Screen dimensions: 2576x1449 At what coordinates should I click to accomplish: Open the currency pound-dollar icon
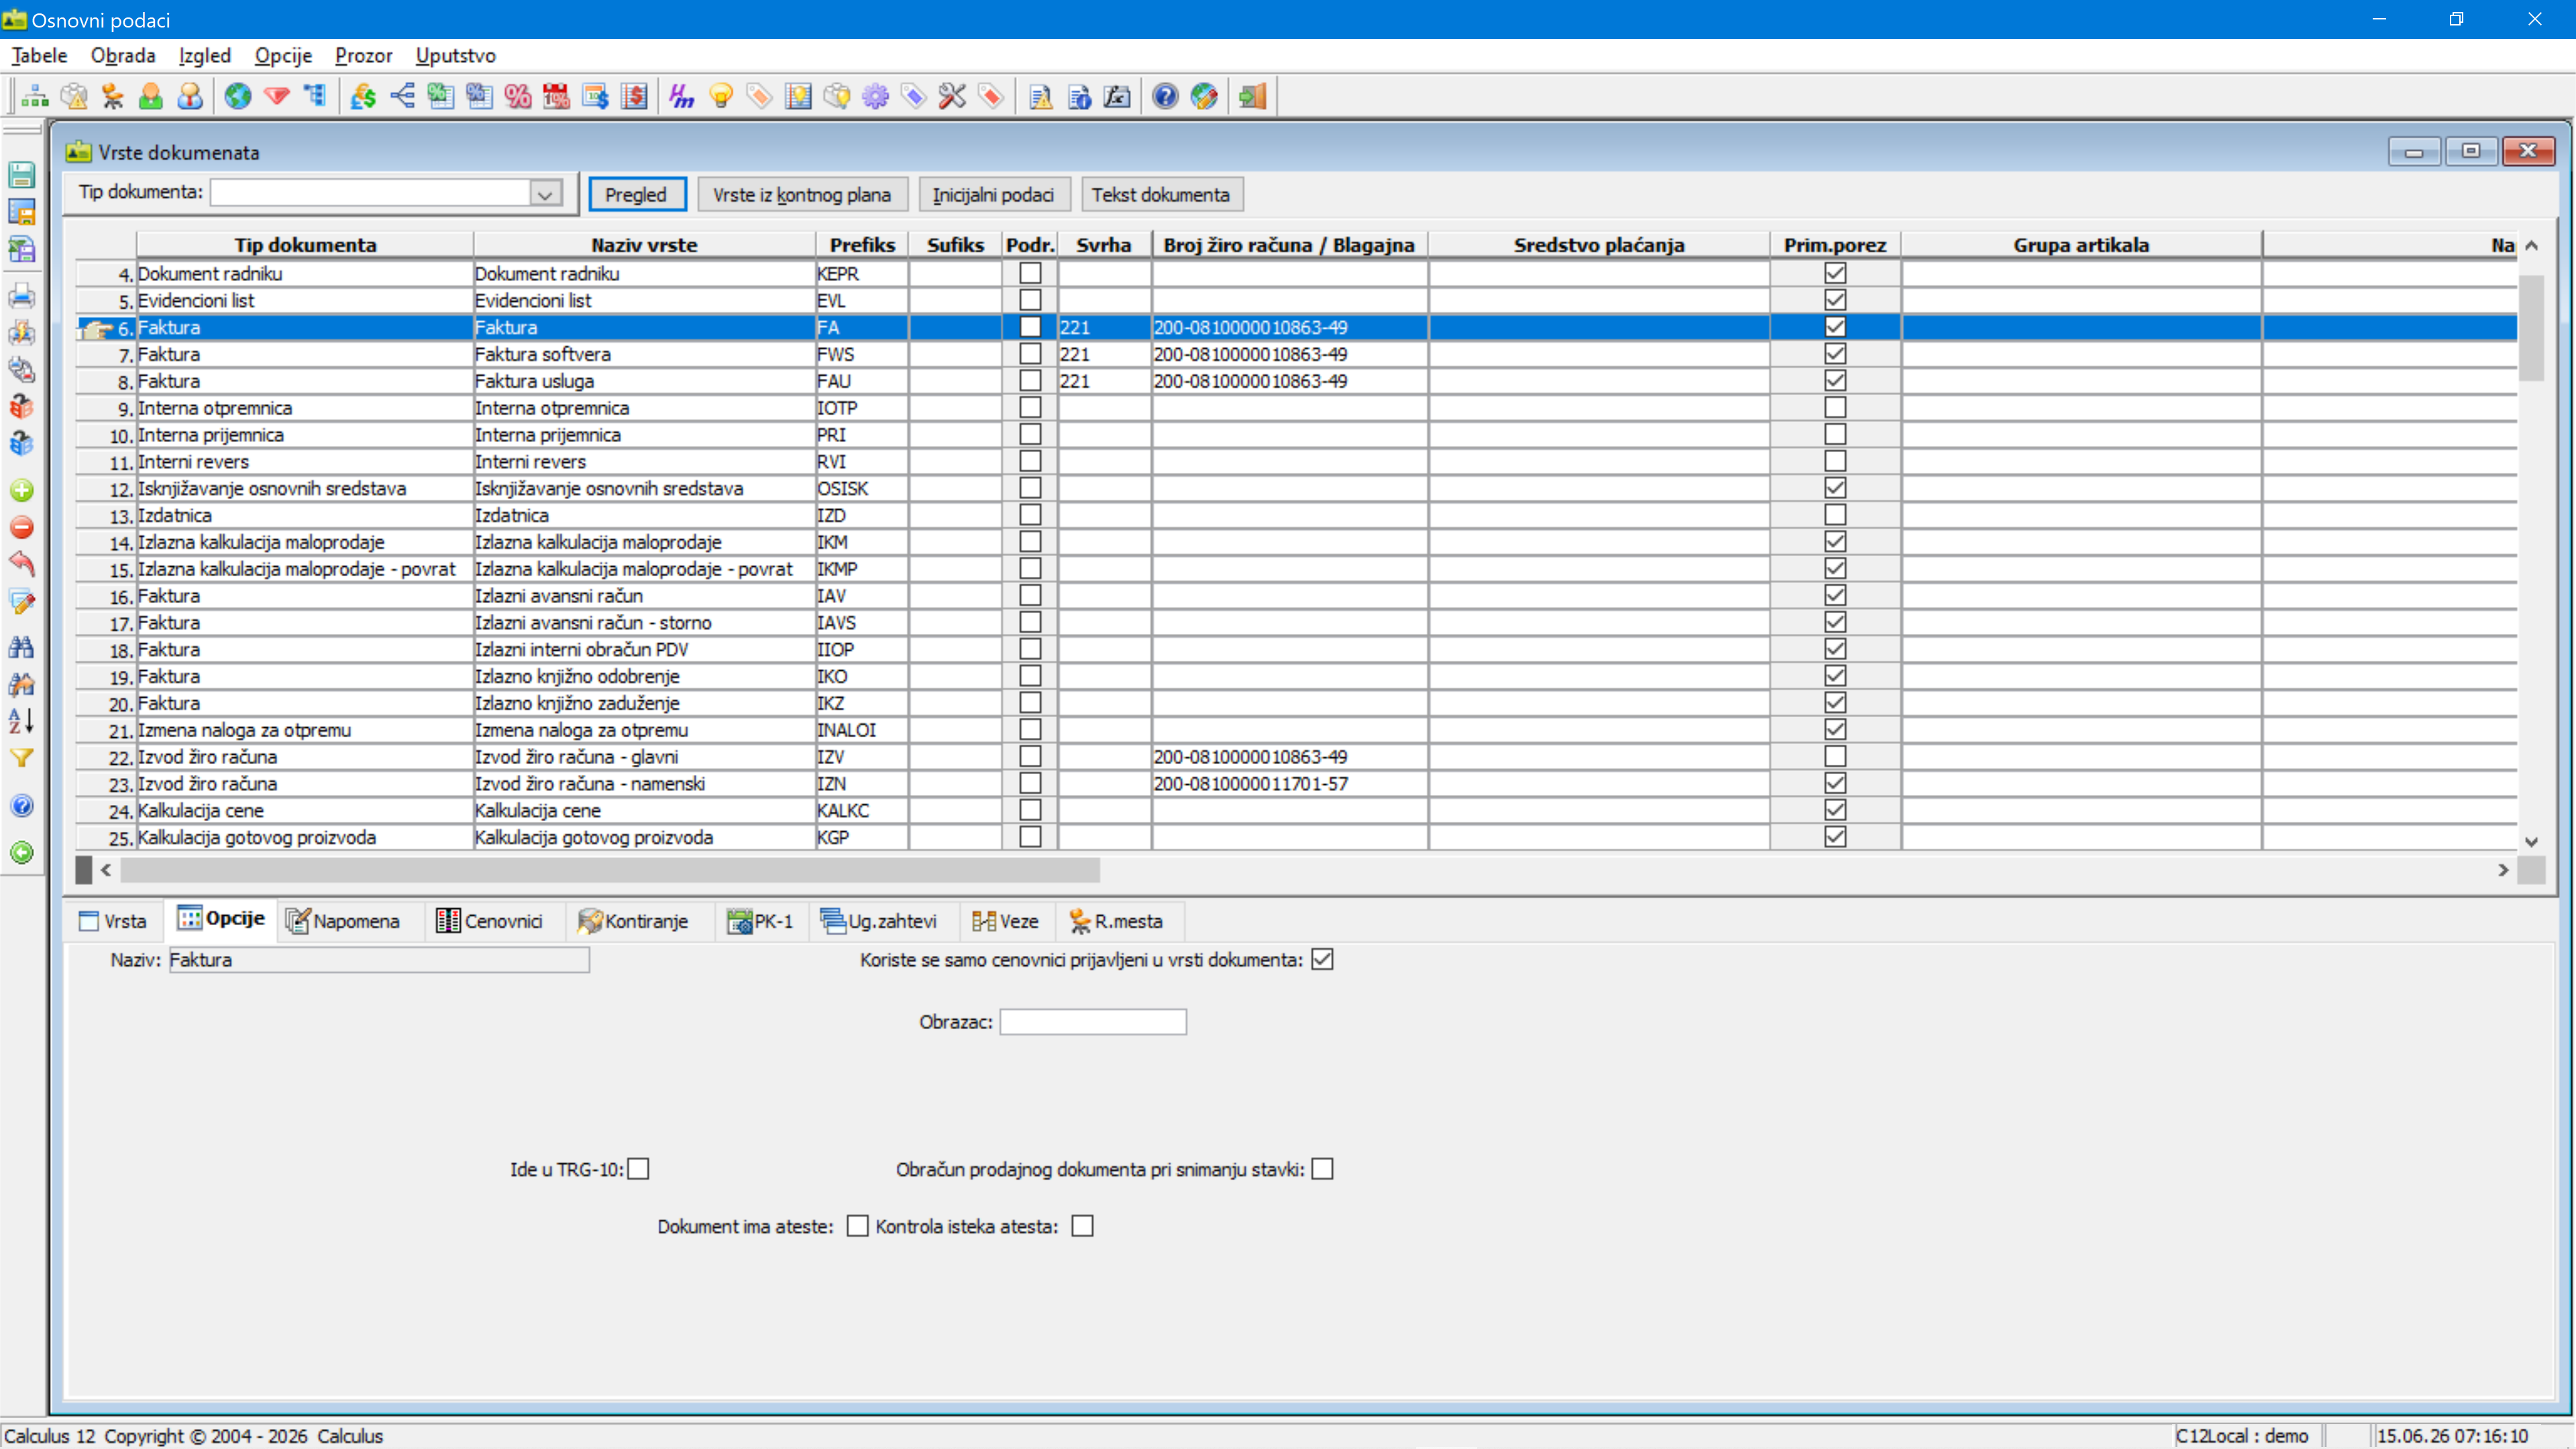363,96
